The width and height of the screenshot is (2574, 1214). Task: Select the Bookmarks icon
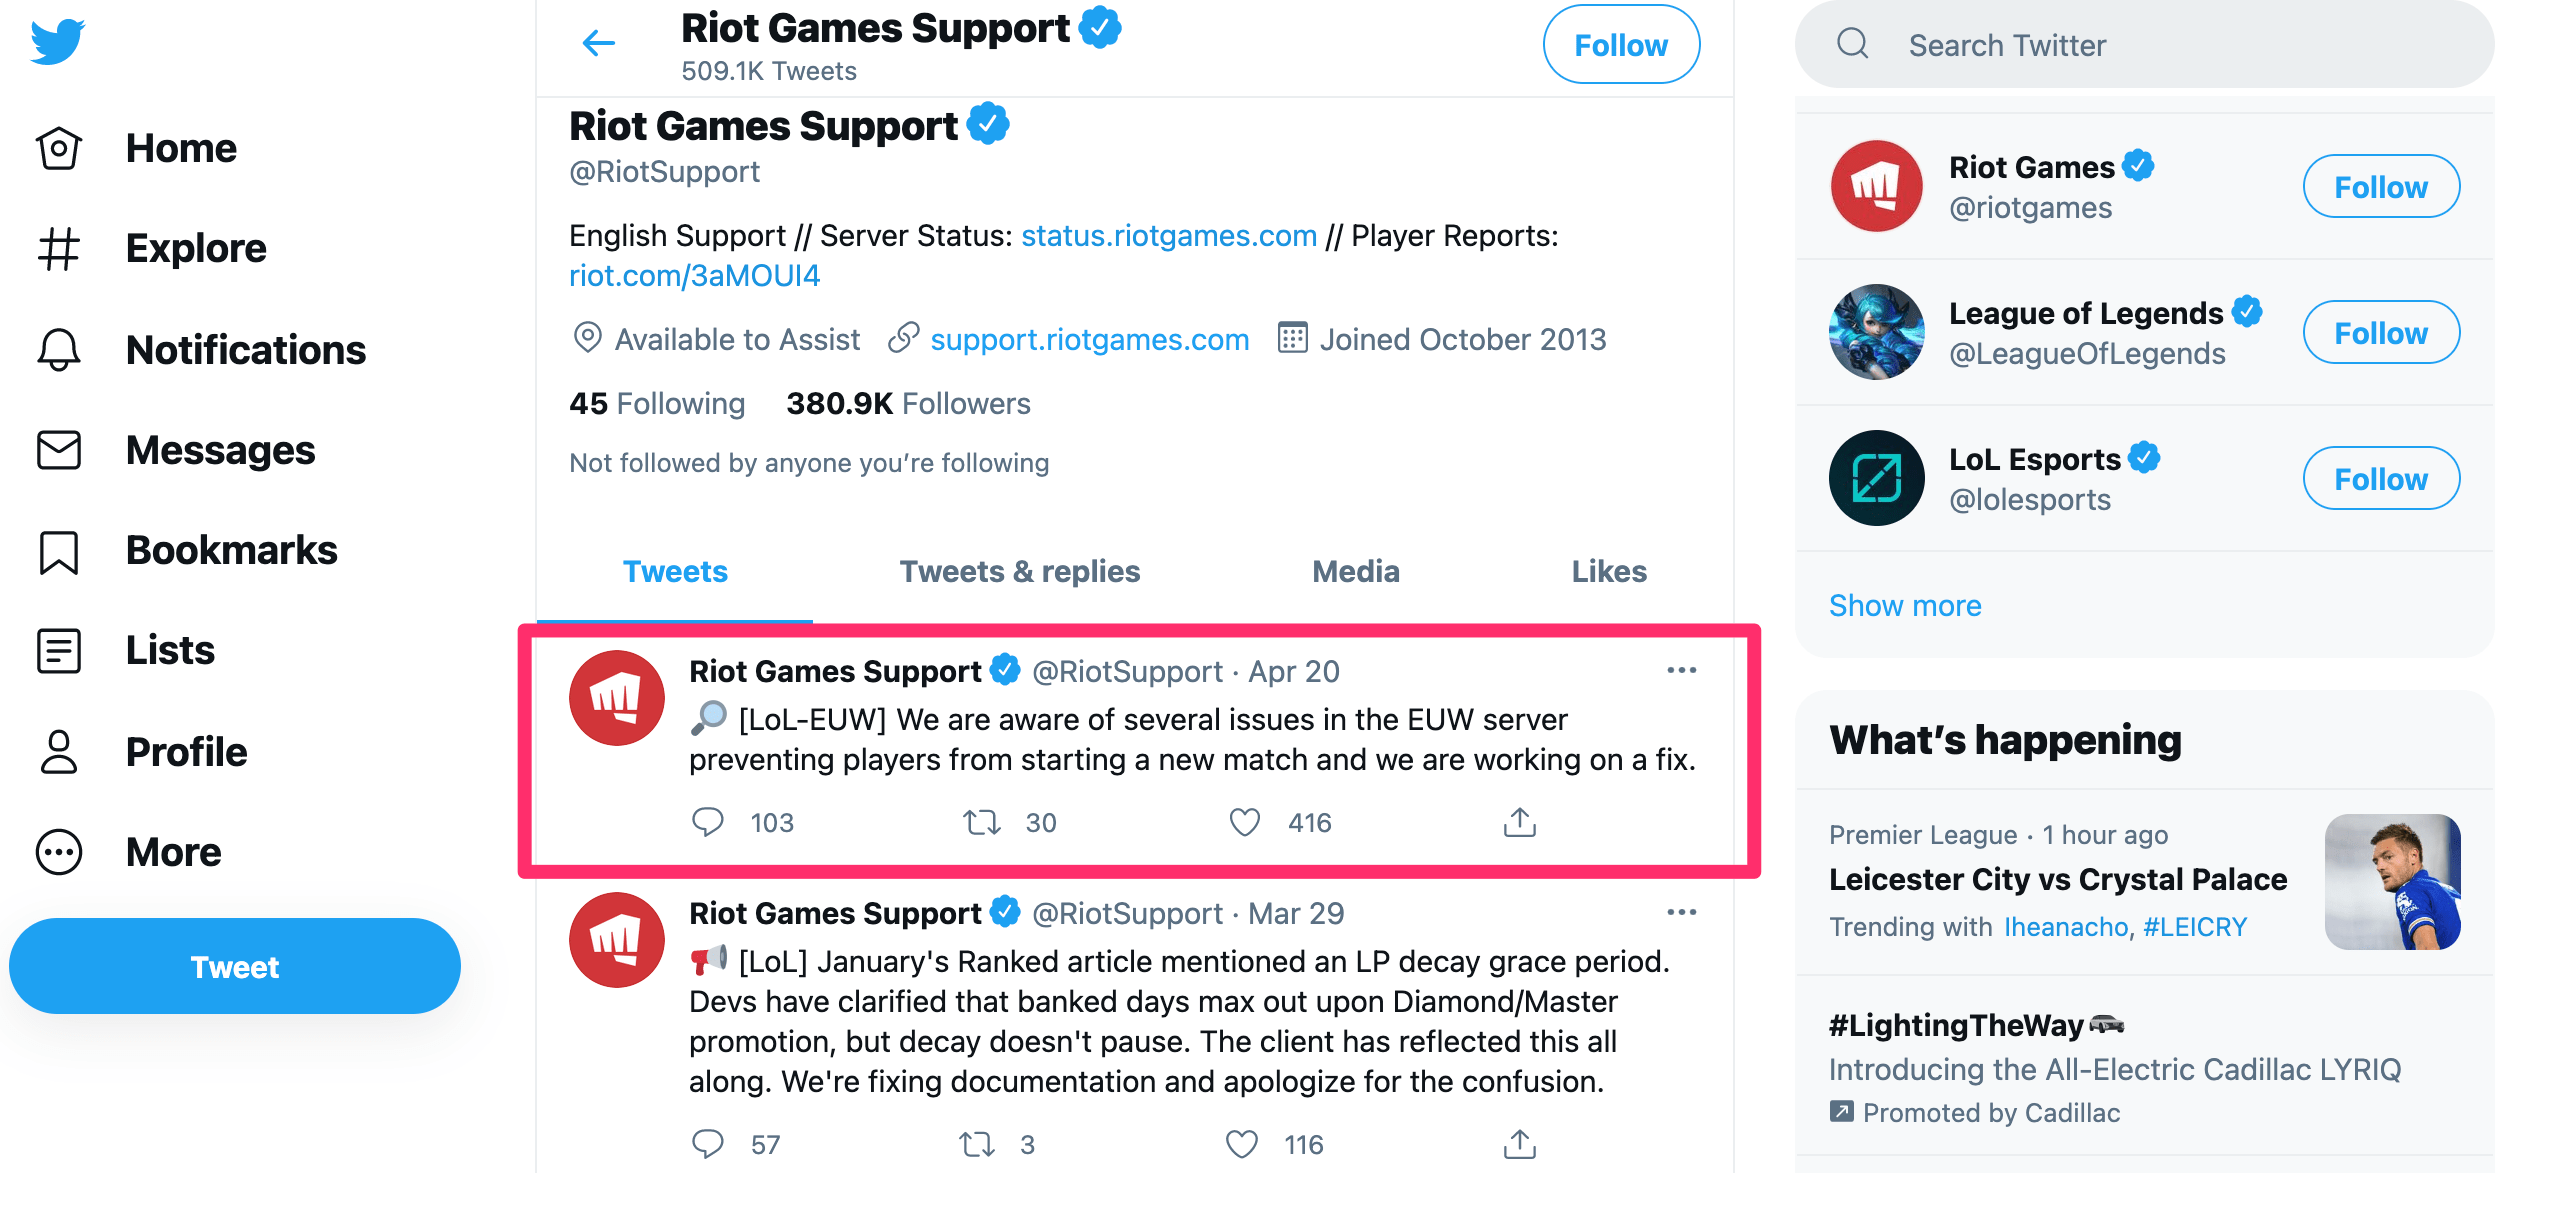[x=57, y=551]
